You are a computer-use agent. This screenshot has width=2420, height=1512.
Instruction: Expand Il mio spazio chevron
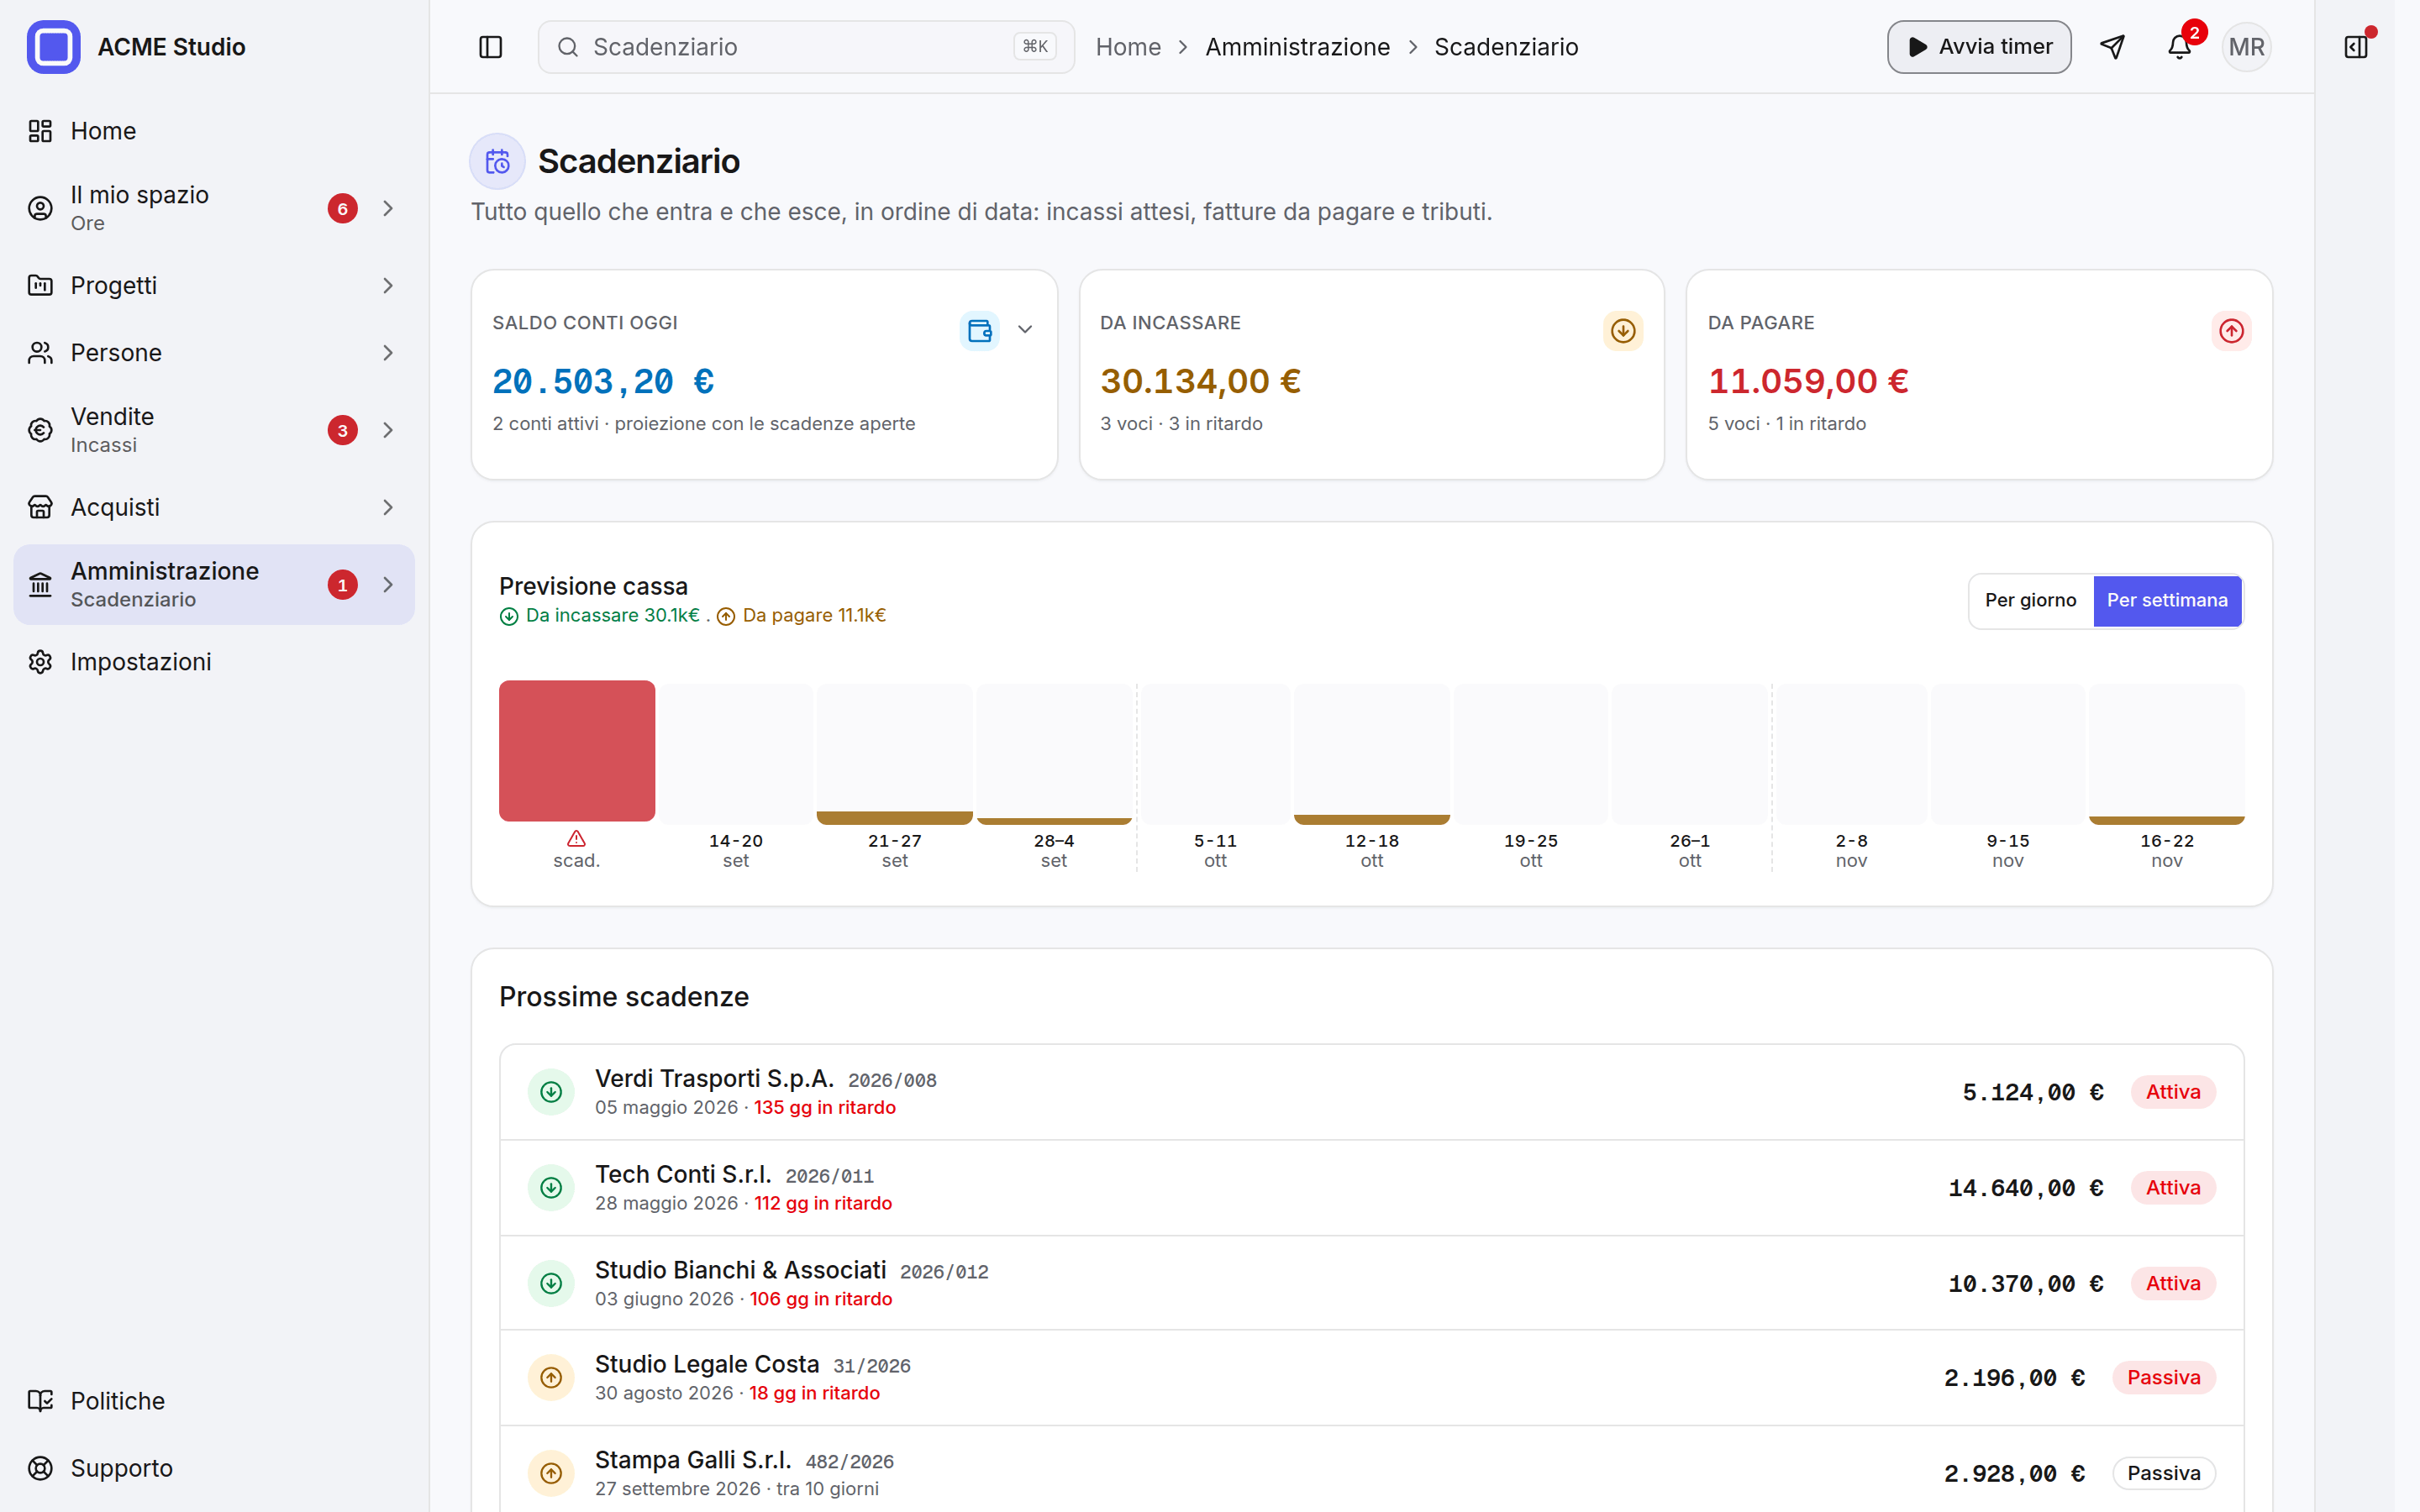point(388,208)
